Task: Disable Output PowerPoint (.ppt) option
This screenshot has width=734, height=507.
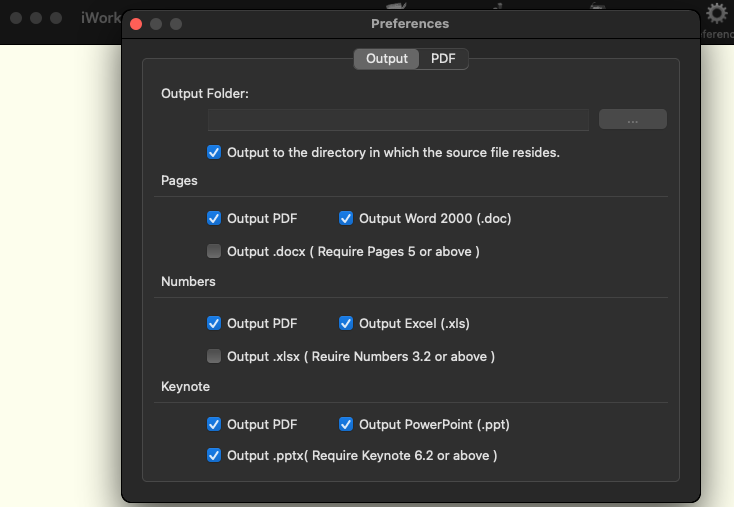Action: pos(346,425)
